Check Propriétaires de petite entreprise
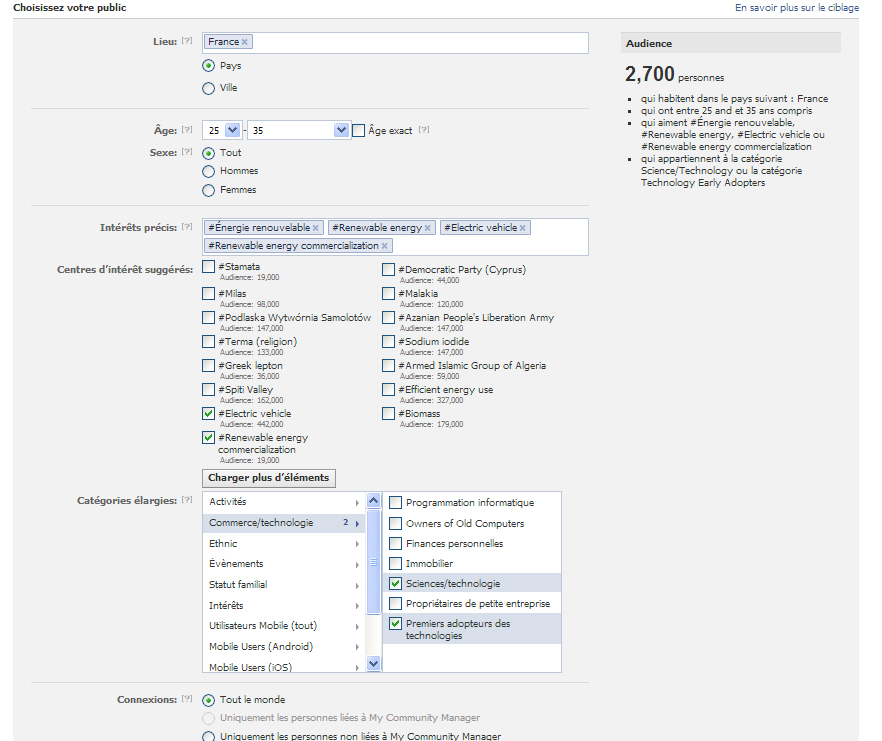The image size is (882, 741). 396,604
